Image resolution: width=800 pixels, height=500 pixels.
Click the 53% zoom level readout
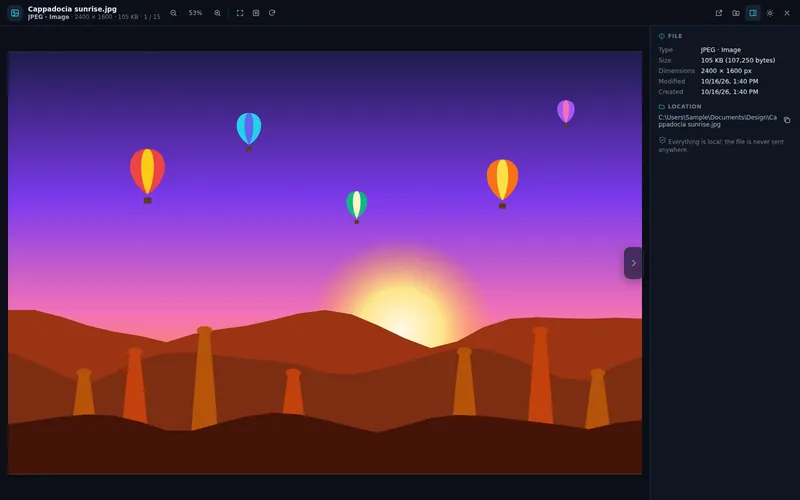tap(195, 13)
